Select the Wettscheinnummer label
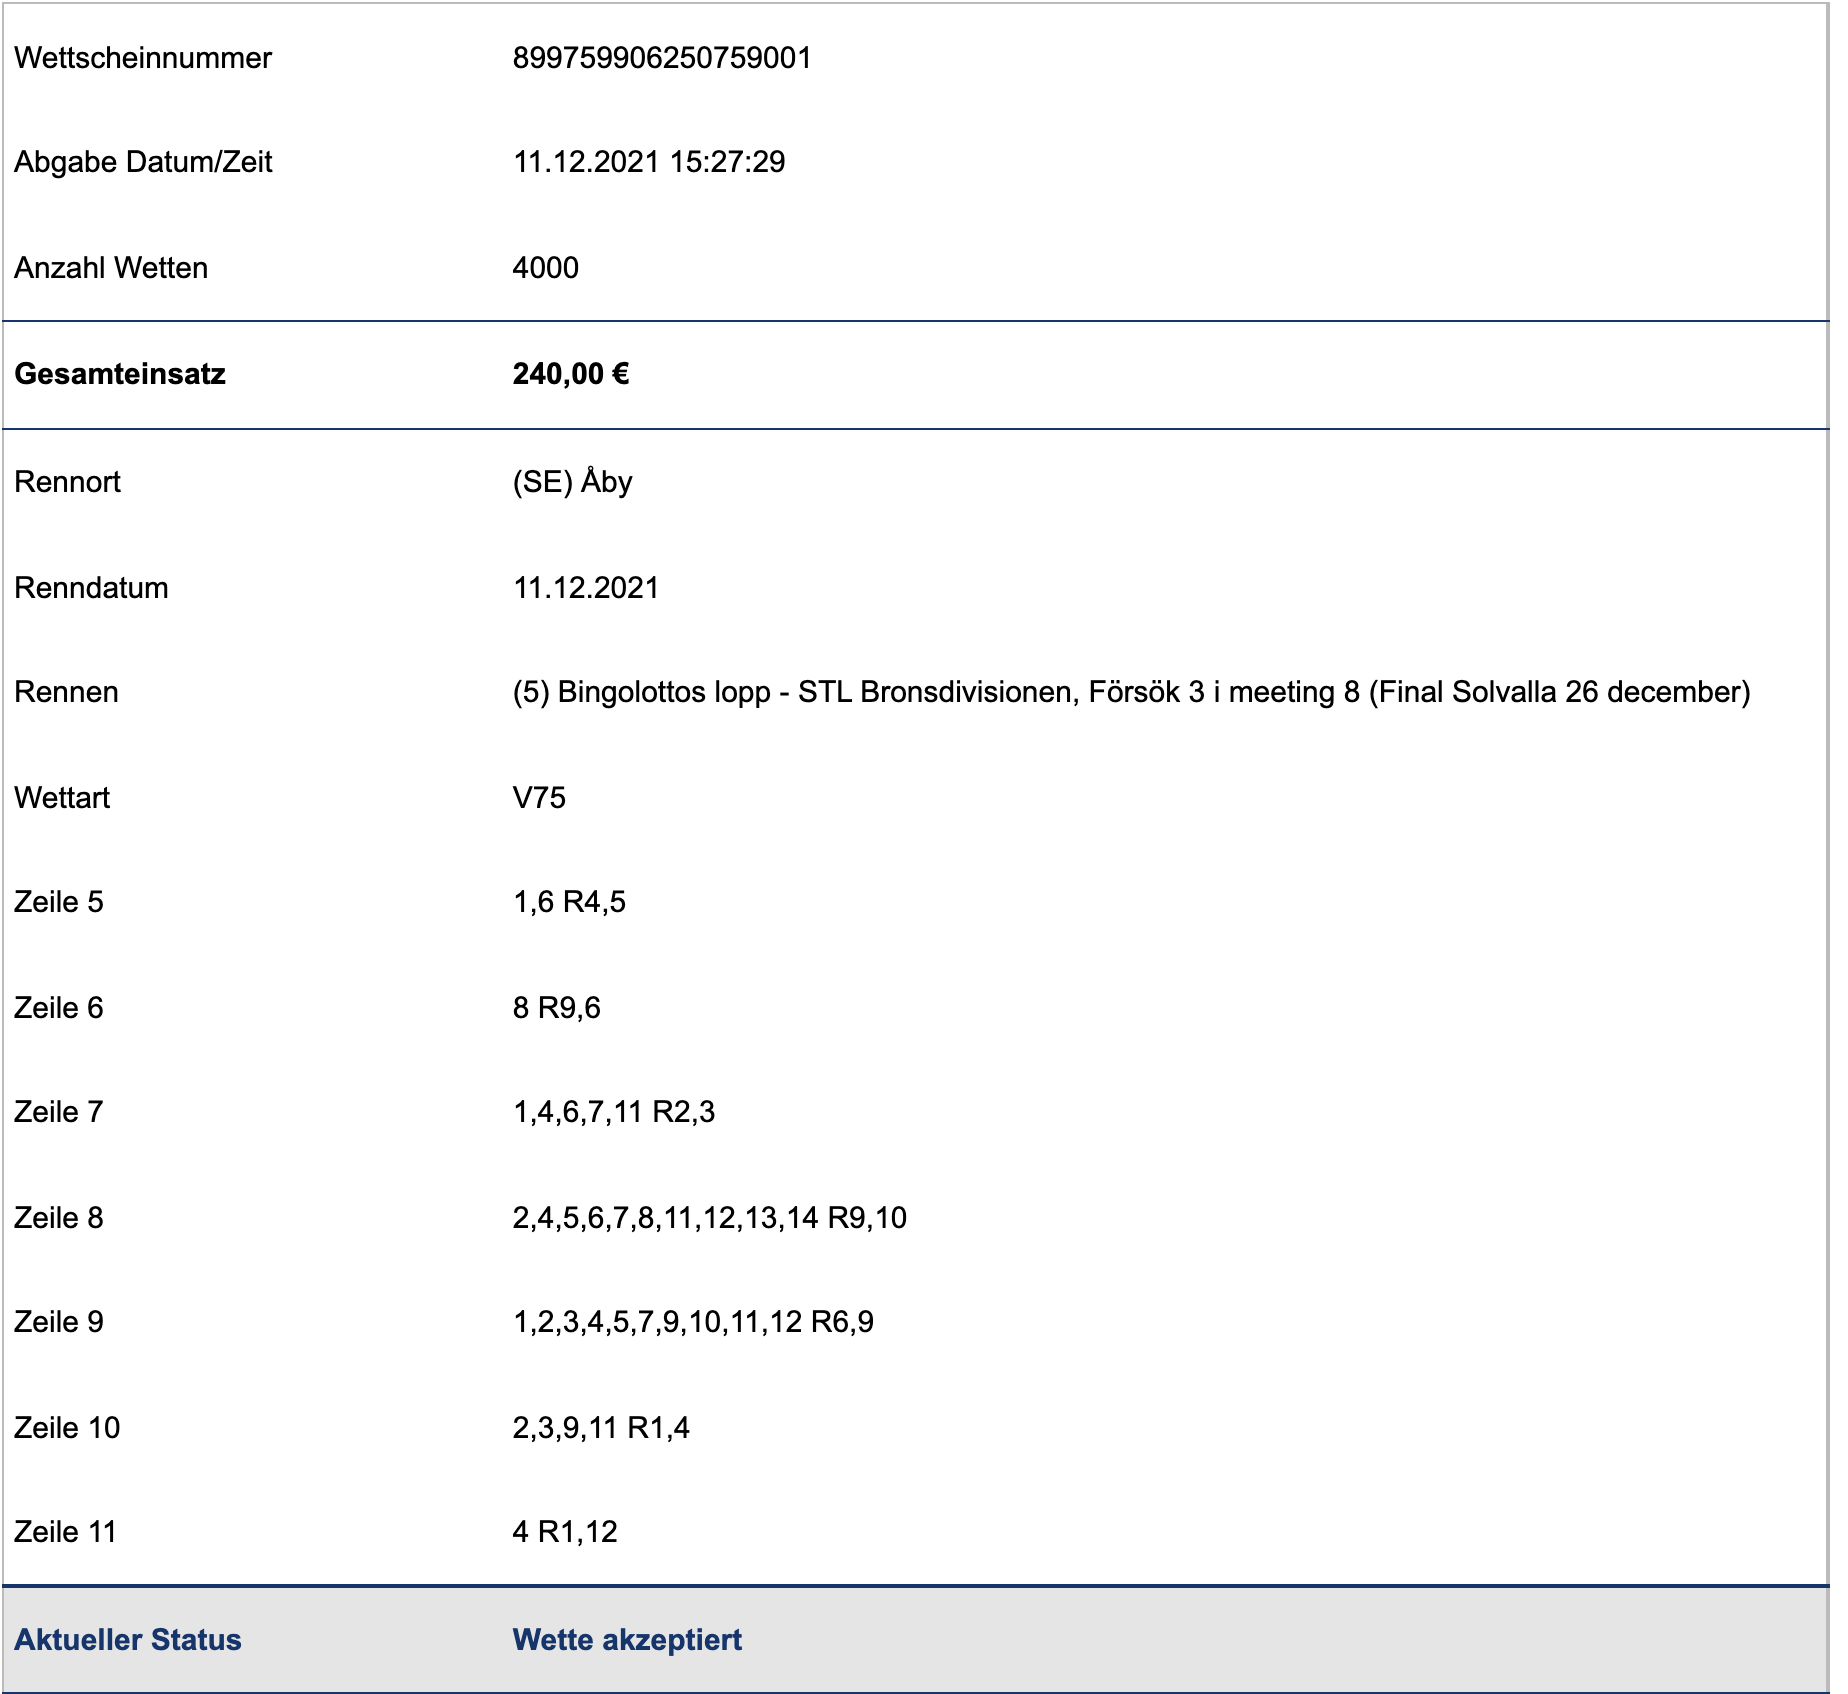 point(143,58)
